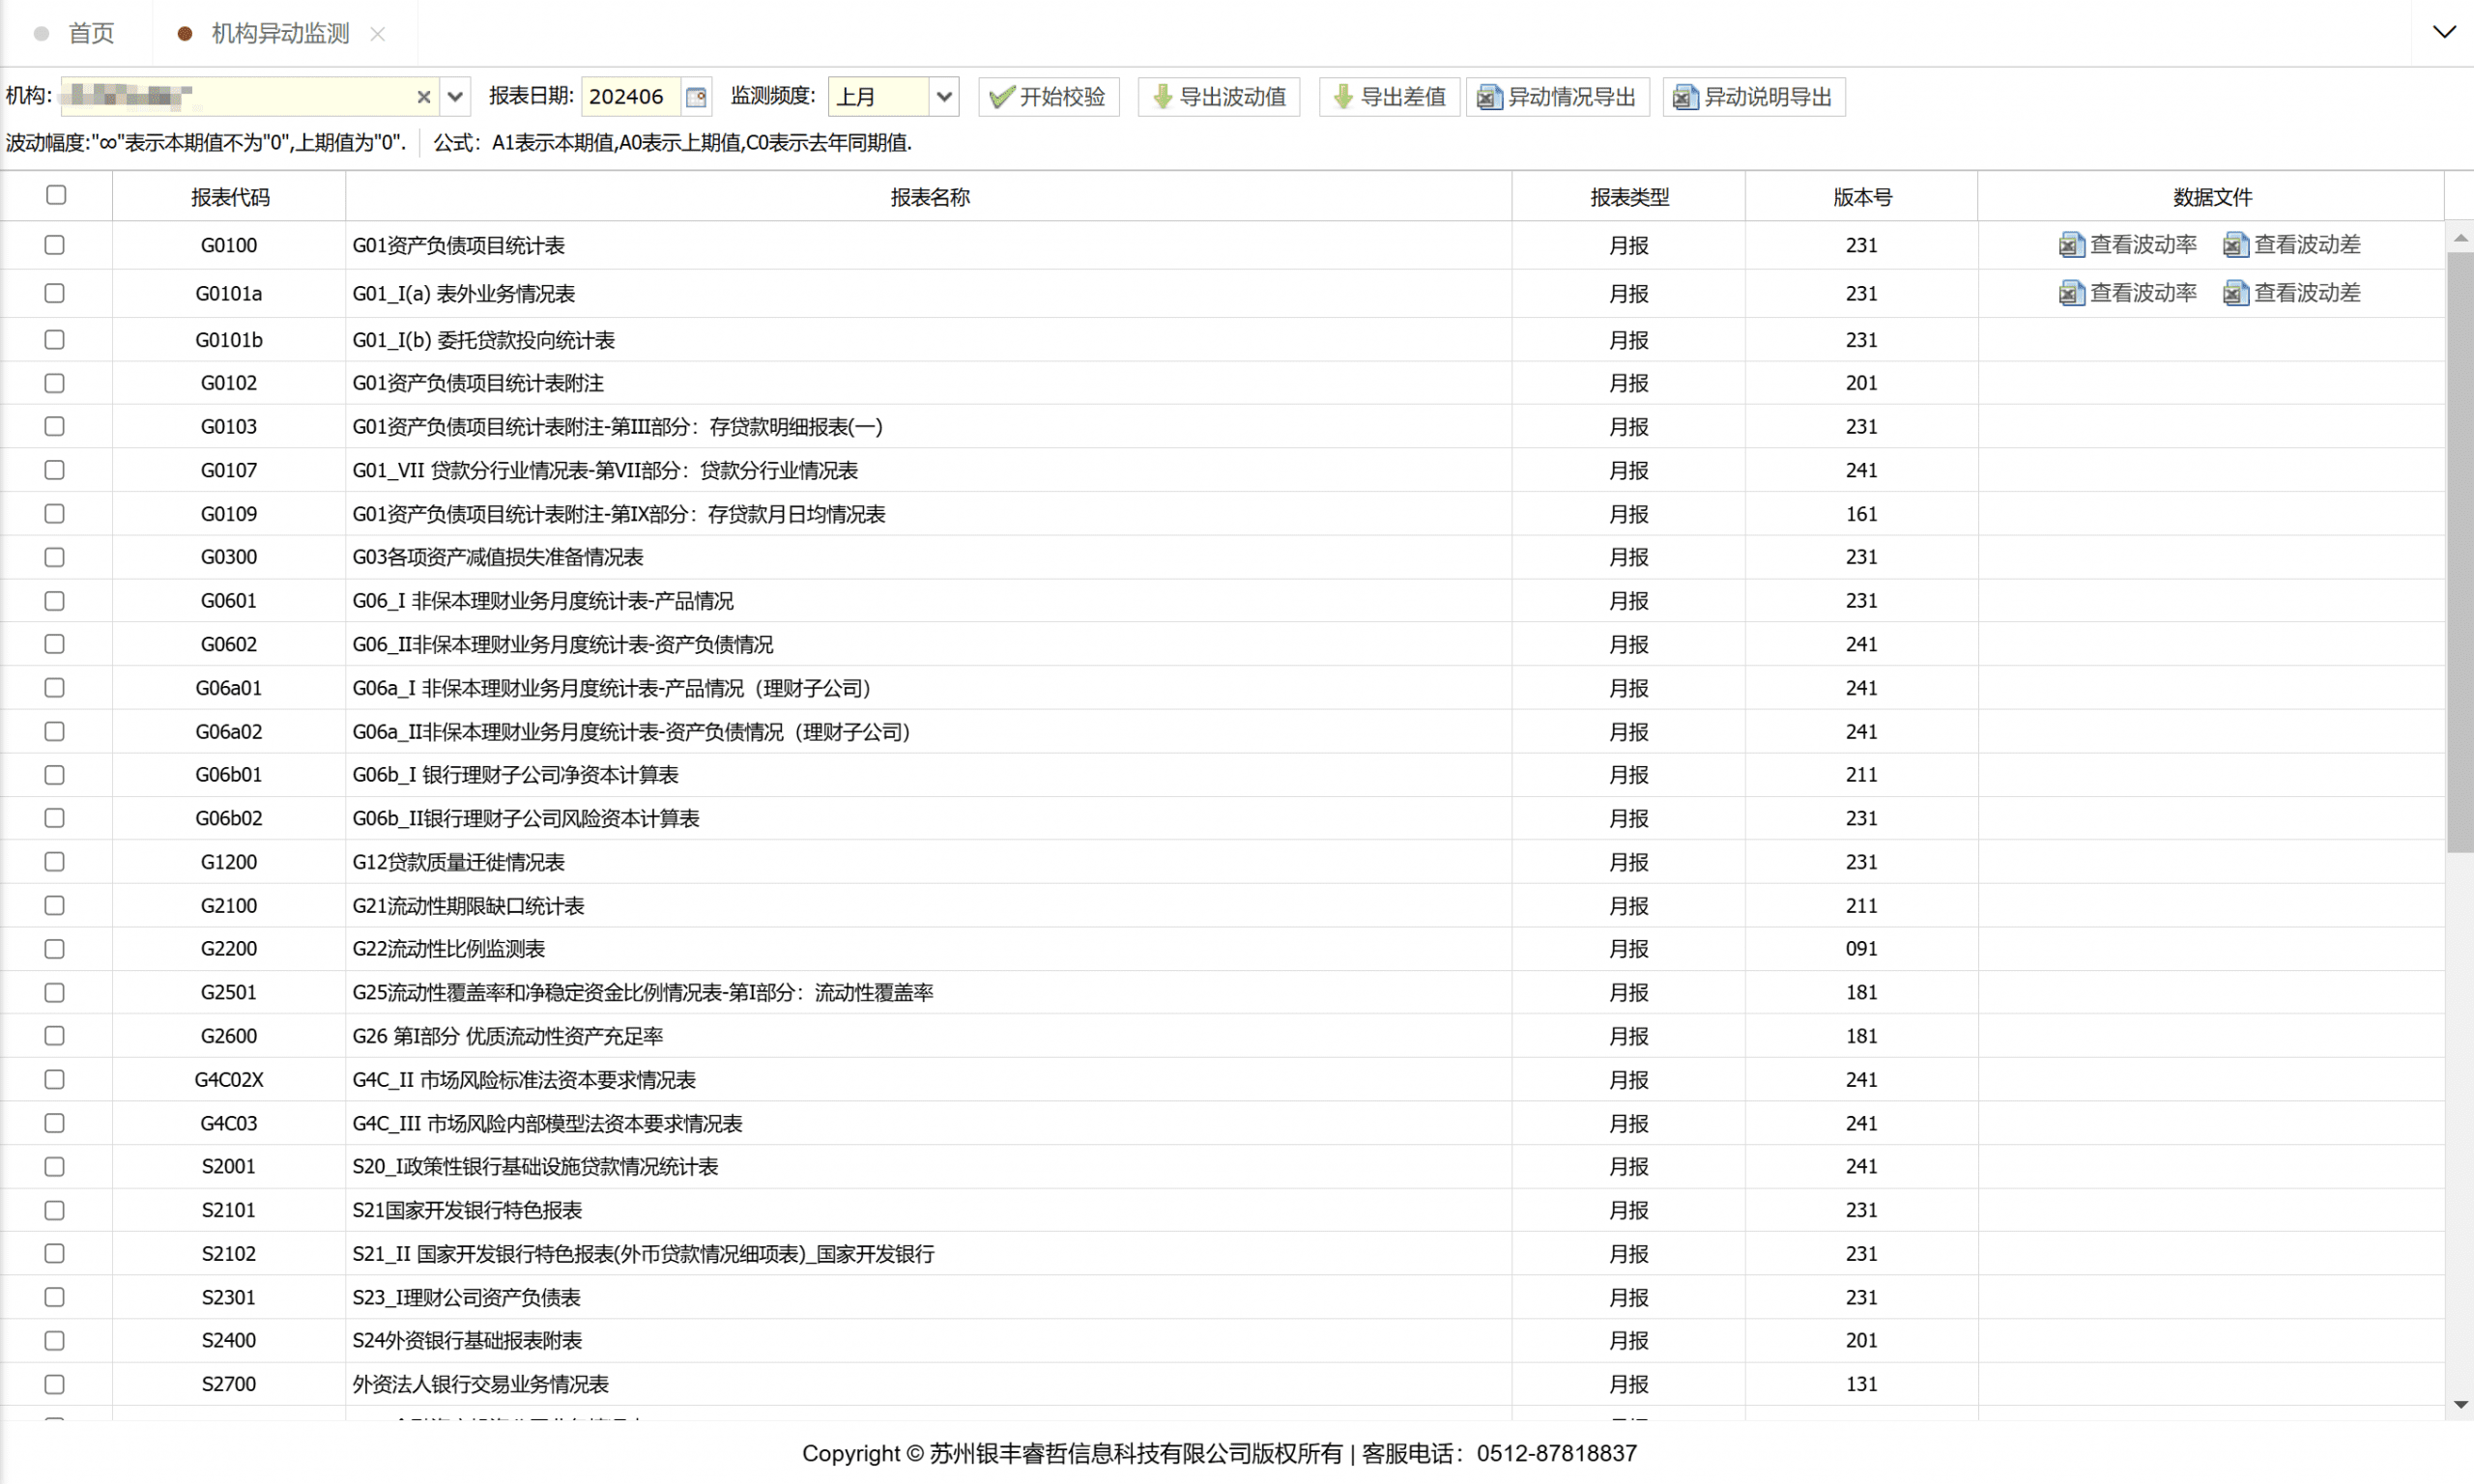Clear the 机构 field with X icon

423,97
